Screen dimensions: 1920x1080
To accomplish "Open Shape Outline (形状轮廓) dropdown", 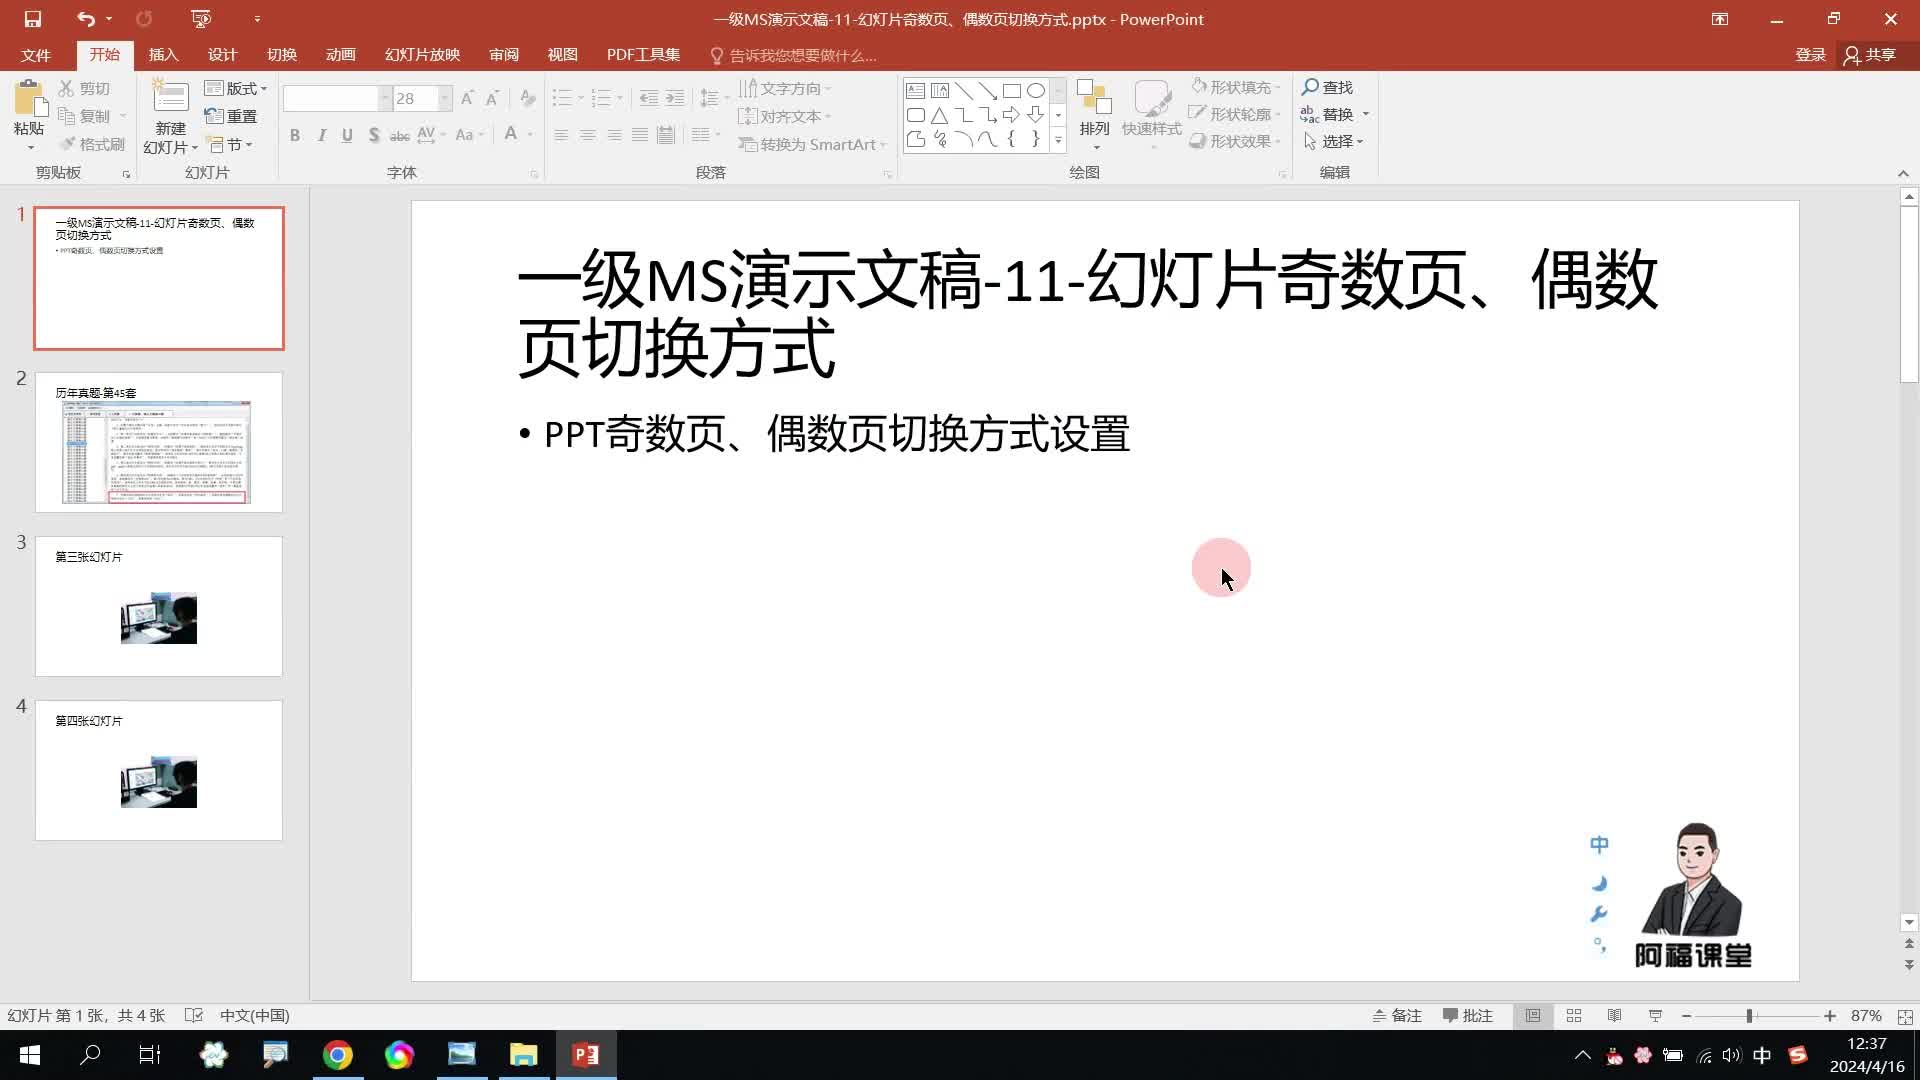I will coord(1236,114).
